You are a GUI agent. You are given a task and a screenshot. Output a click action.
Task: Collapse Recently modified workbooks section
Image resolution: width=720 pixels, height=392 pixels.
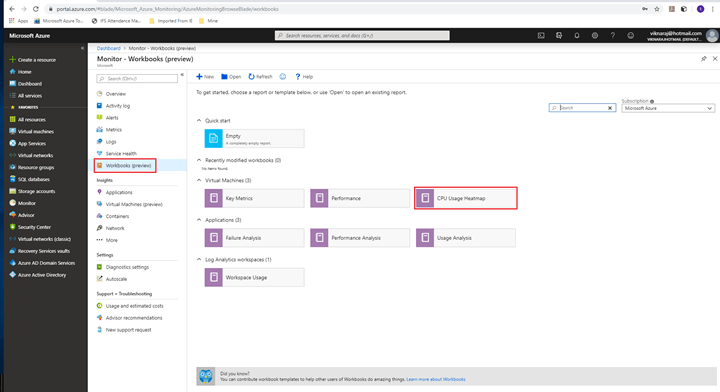[x=199, y=160]
